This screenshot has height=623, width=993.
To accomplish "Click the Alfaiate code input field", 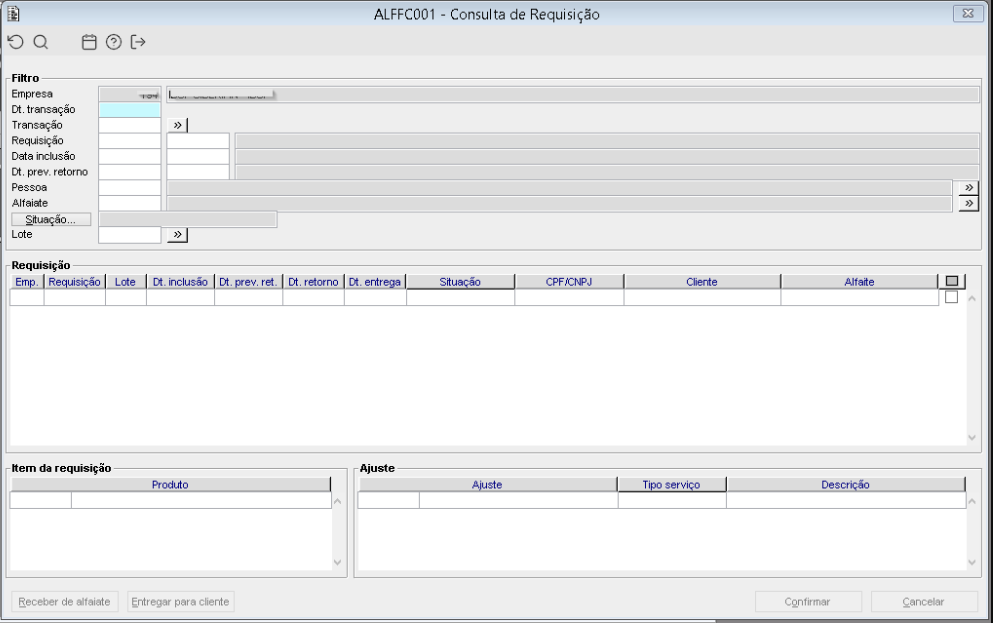I will pos(130,203).
